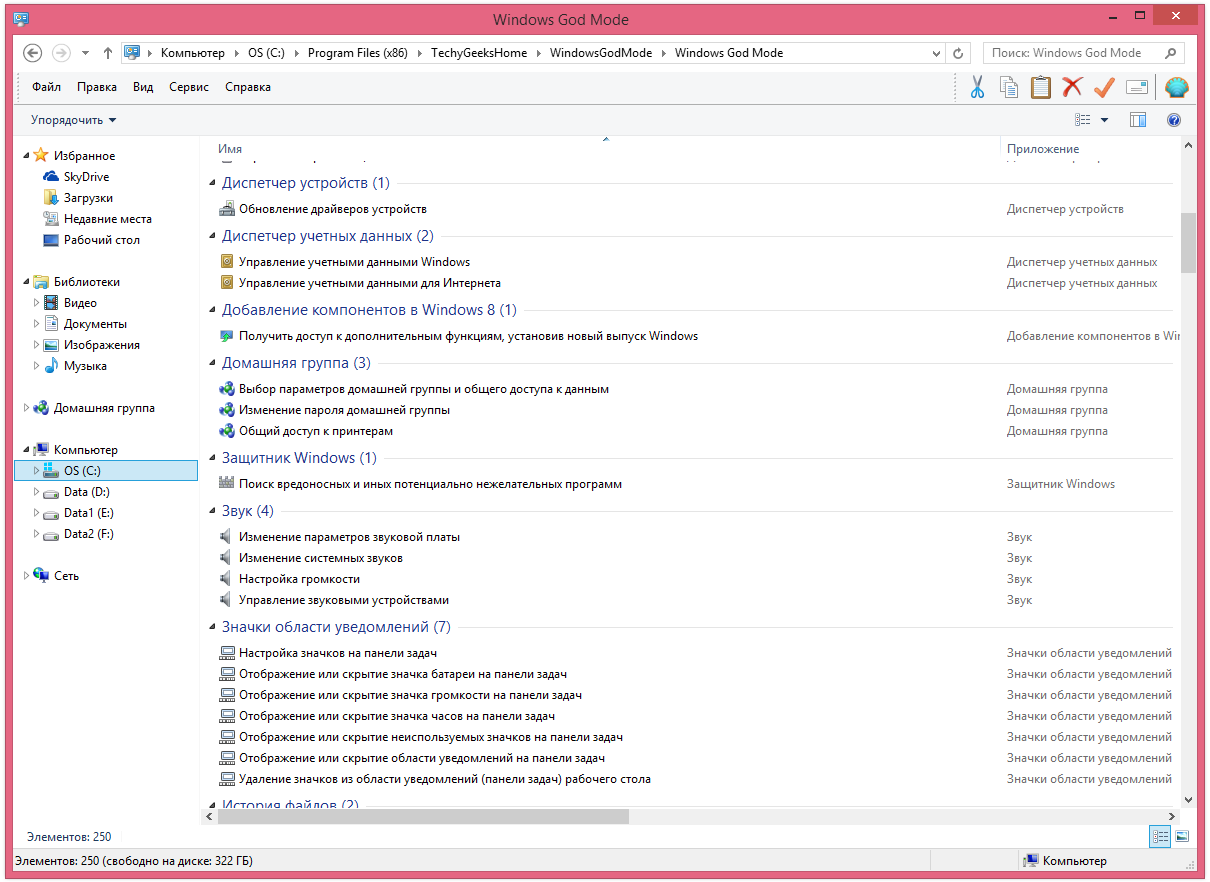The width and height of the screenshot is (1210, 882).
Task: Open the Справка menu
Action: pos(248,87)
